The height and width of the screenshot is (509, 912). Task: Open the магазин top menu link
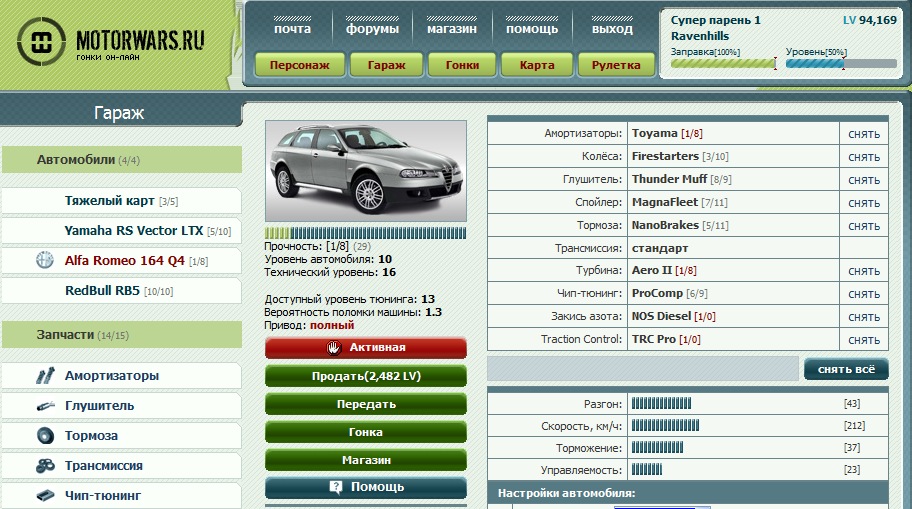(451, 29)
